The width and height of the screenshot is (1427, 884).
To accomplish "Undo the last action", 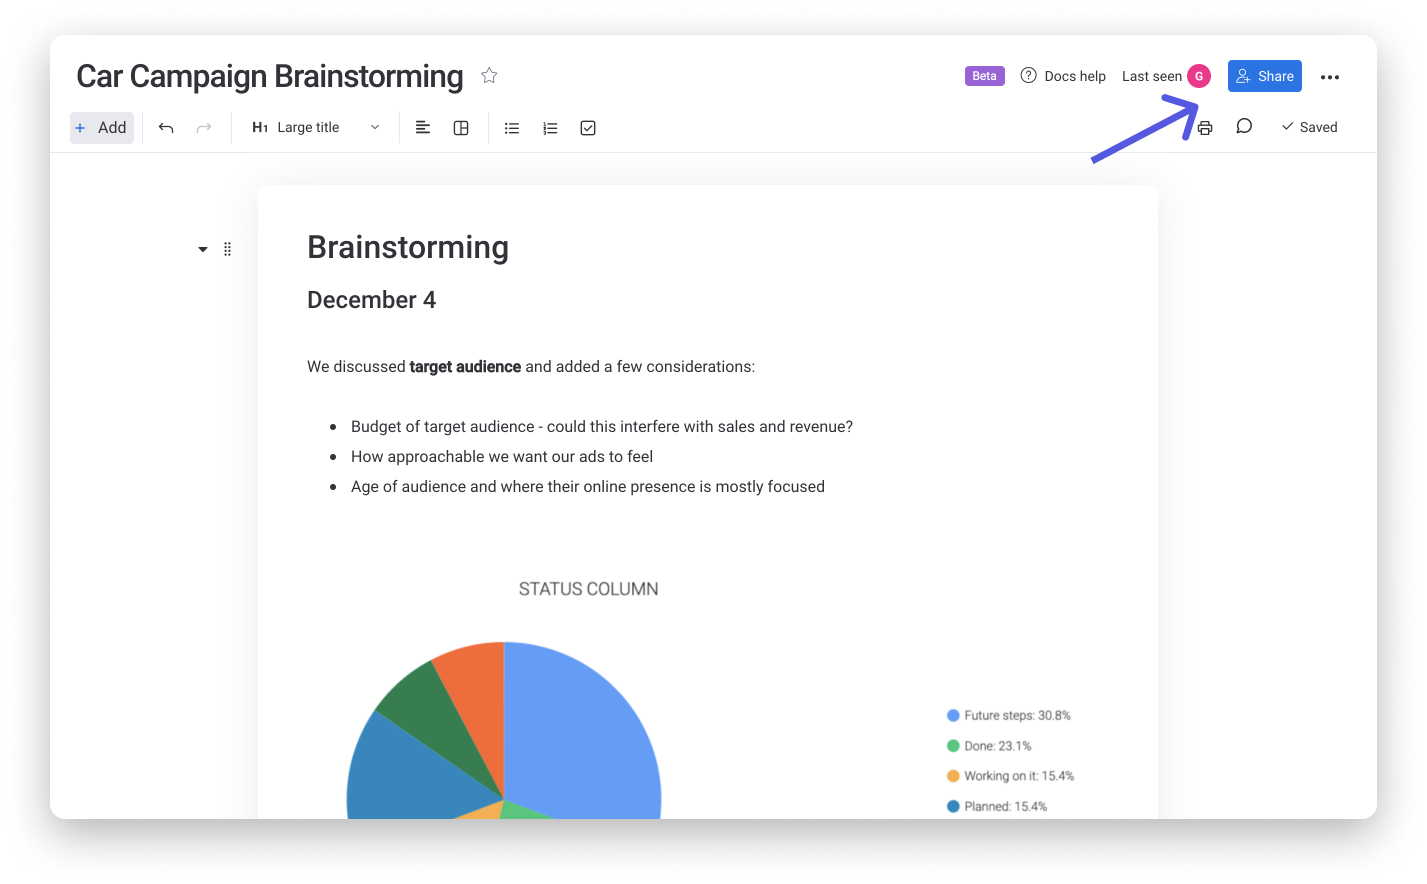I will [x=166, y=128].
